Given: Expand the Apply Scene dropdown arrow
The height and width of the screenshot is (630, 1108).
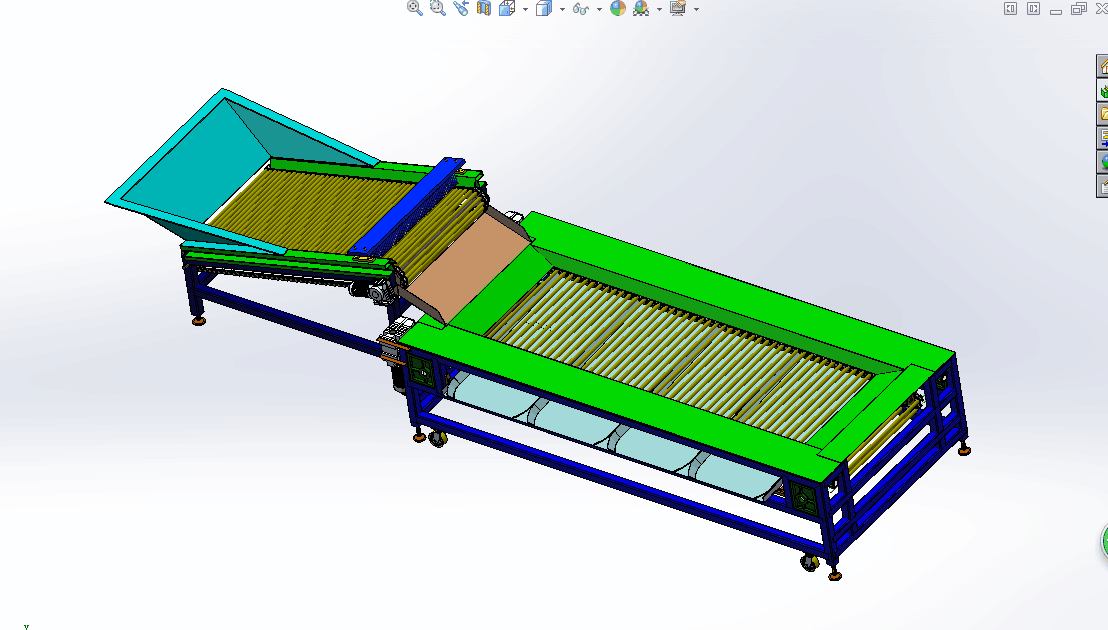Looking at the screenshot, I should pyautogui.click(x=659, y=9).
